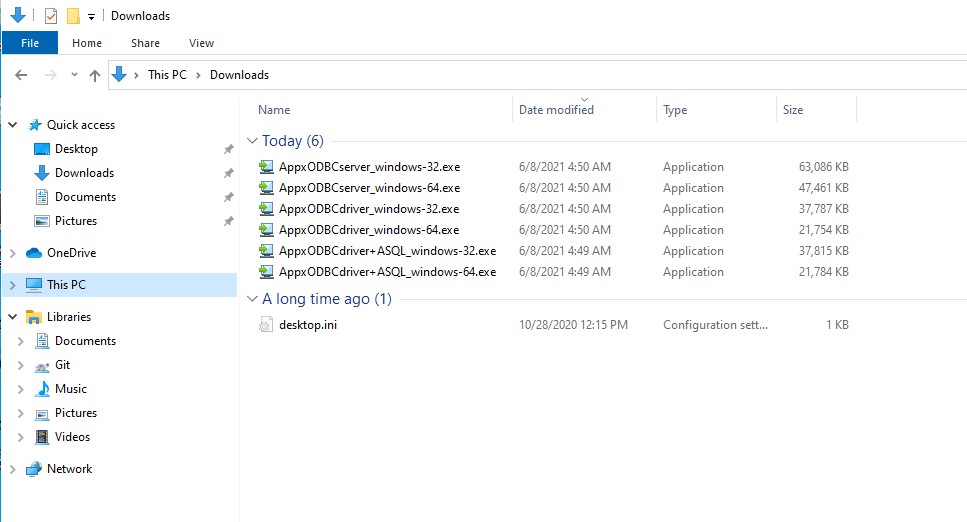This screenshot has height=522, width=967.
Task: Expand the This PC tree node chevron
Action: tap(12, 285)
